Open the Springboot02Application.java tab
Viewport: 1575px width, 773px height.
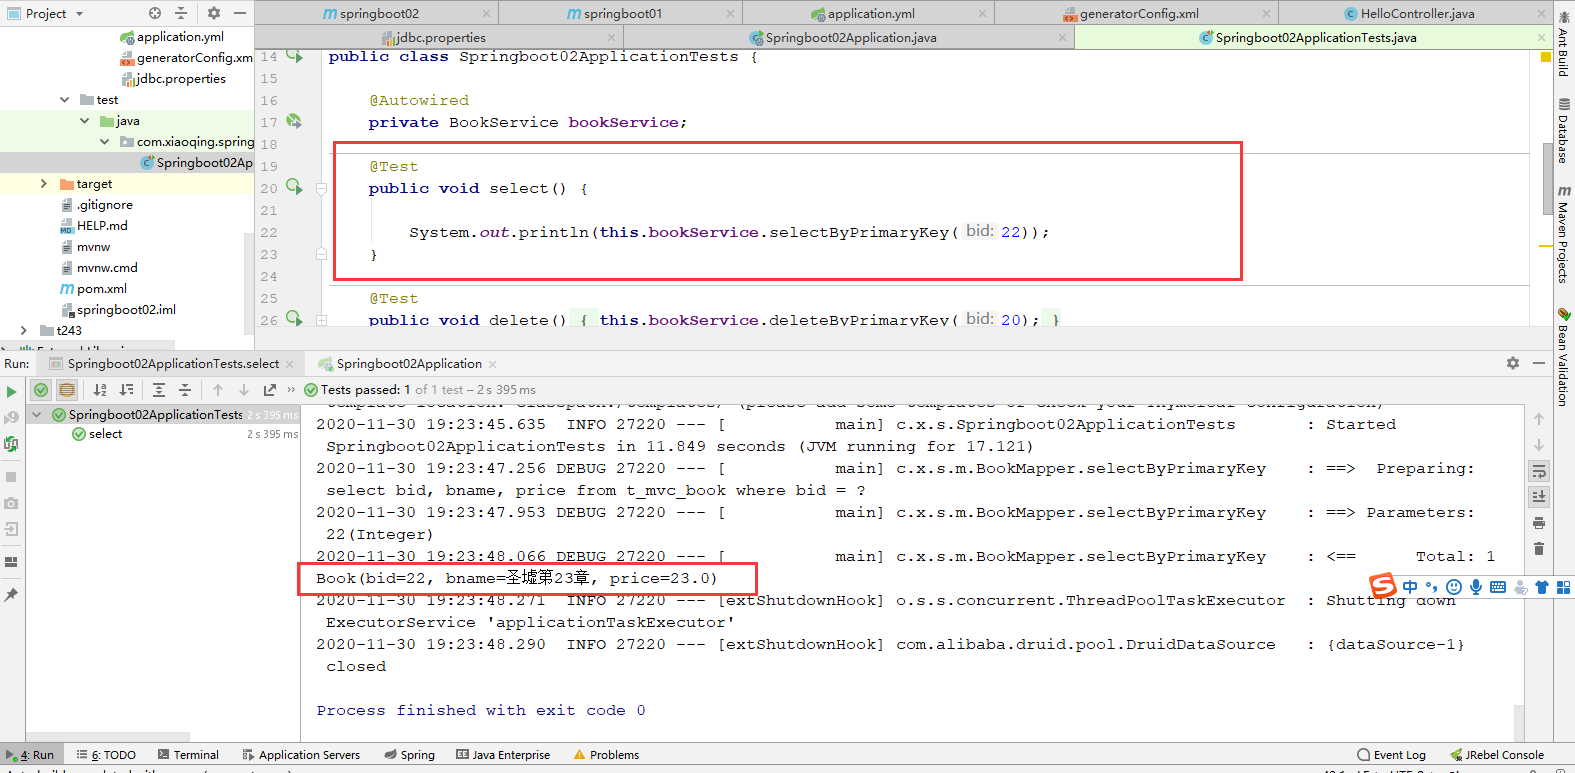843,37
